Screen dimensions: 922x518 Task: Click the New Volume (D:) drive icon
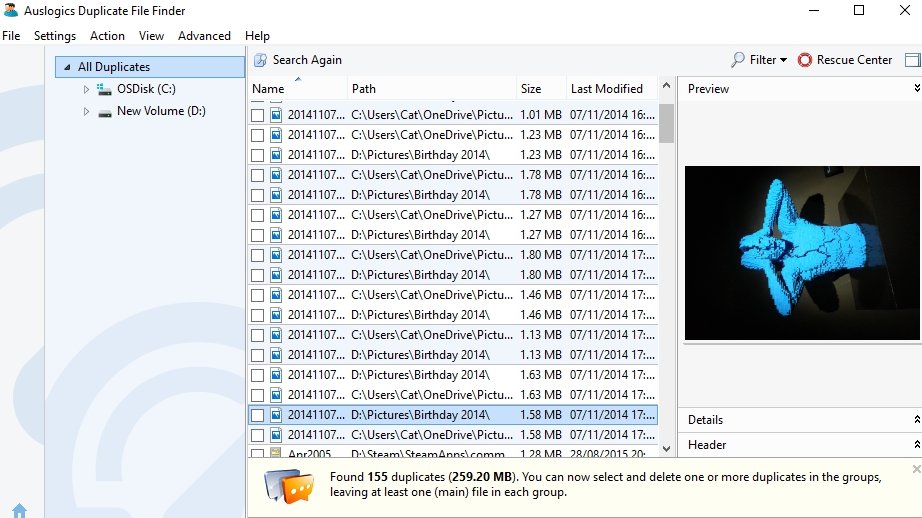click(x=105, y=112)
